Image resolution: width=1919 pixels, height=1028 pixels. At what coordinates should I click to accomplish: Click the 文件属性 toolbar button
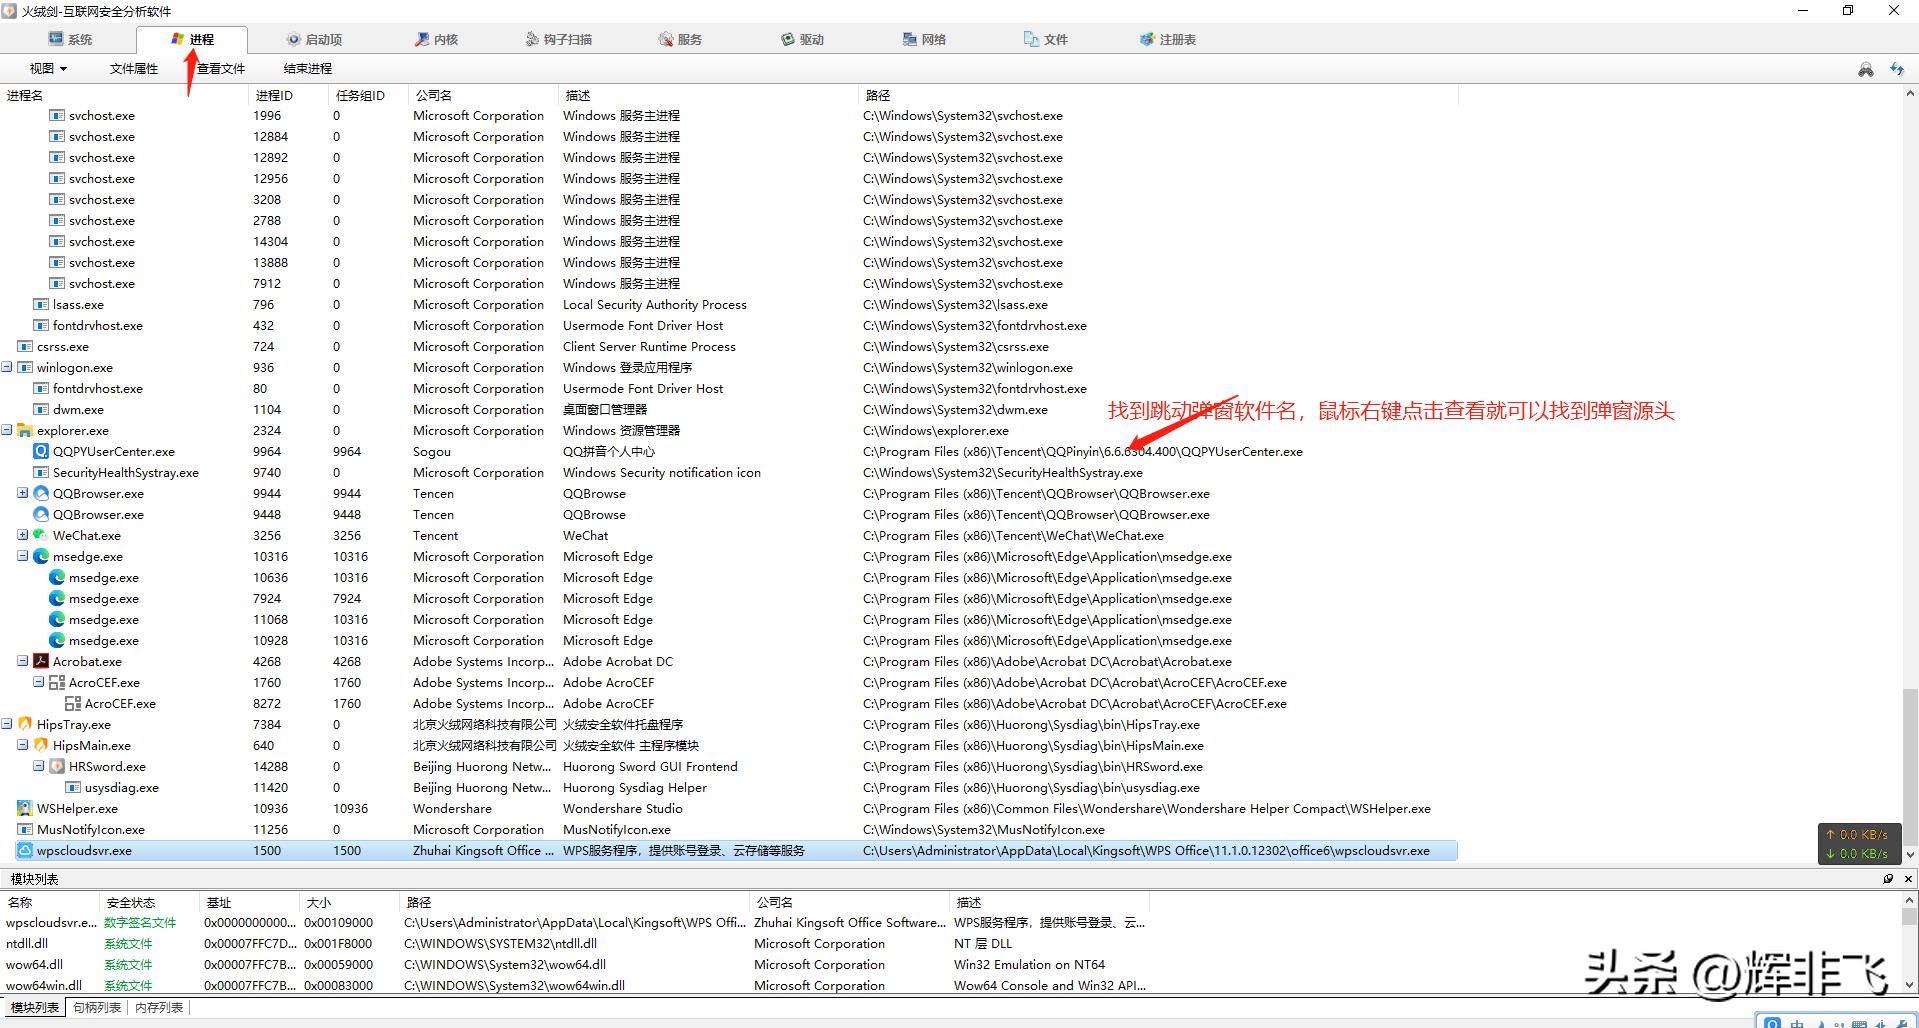[134, 69]
